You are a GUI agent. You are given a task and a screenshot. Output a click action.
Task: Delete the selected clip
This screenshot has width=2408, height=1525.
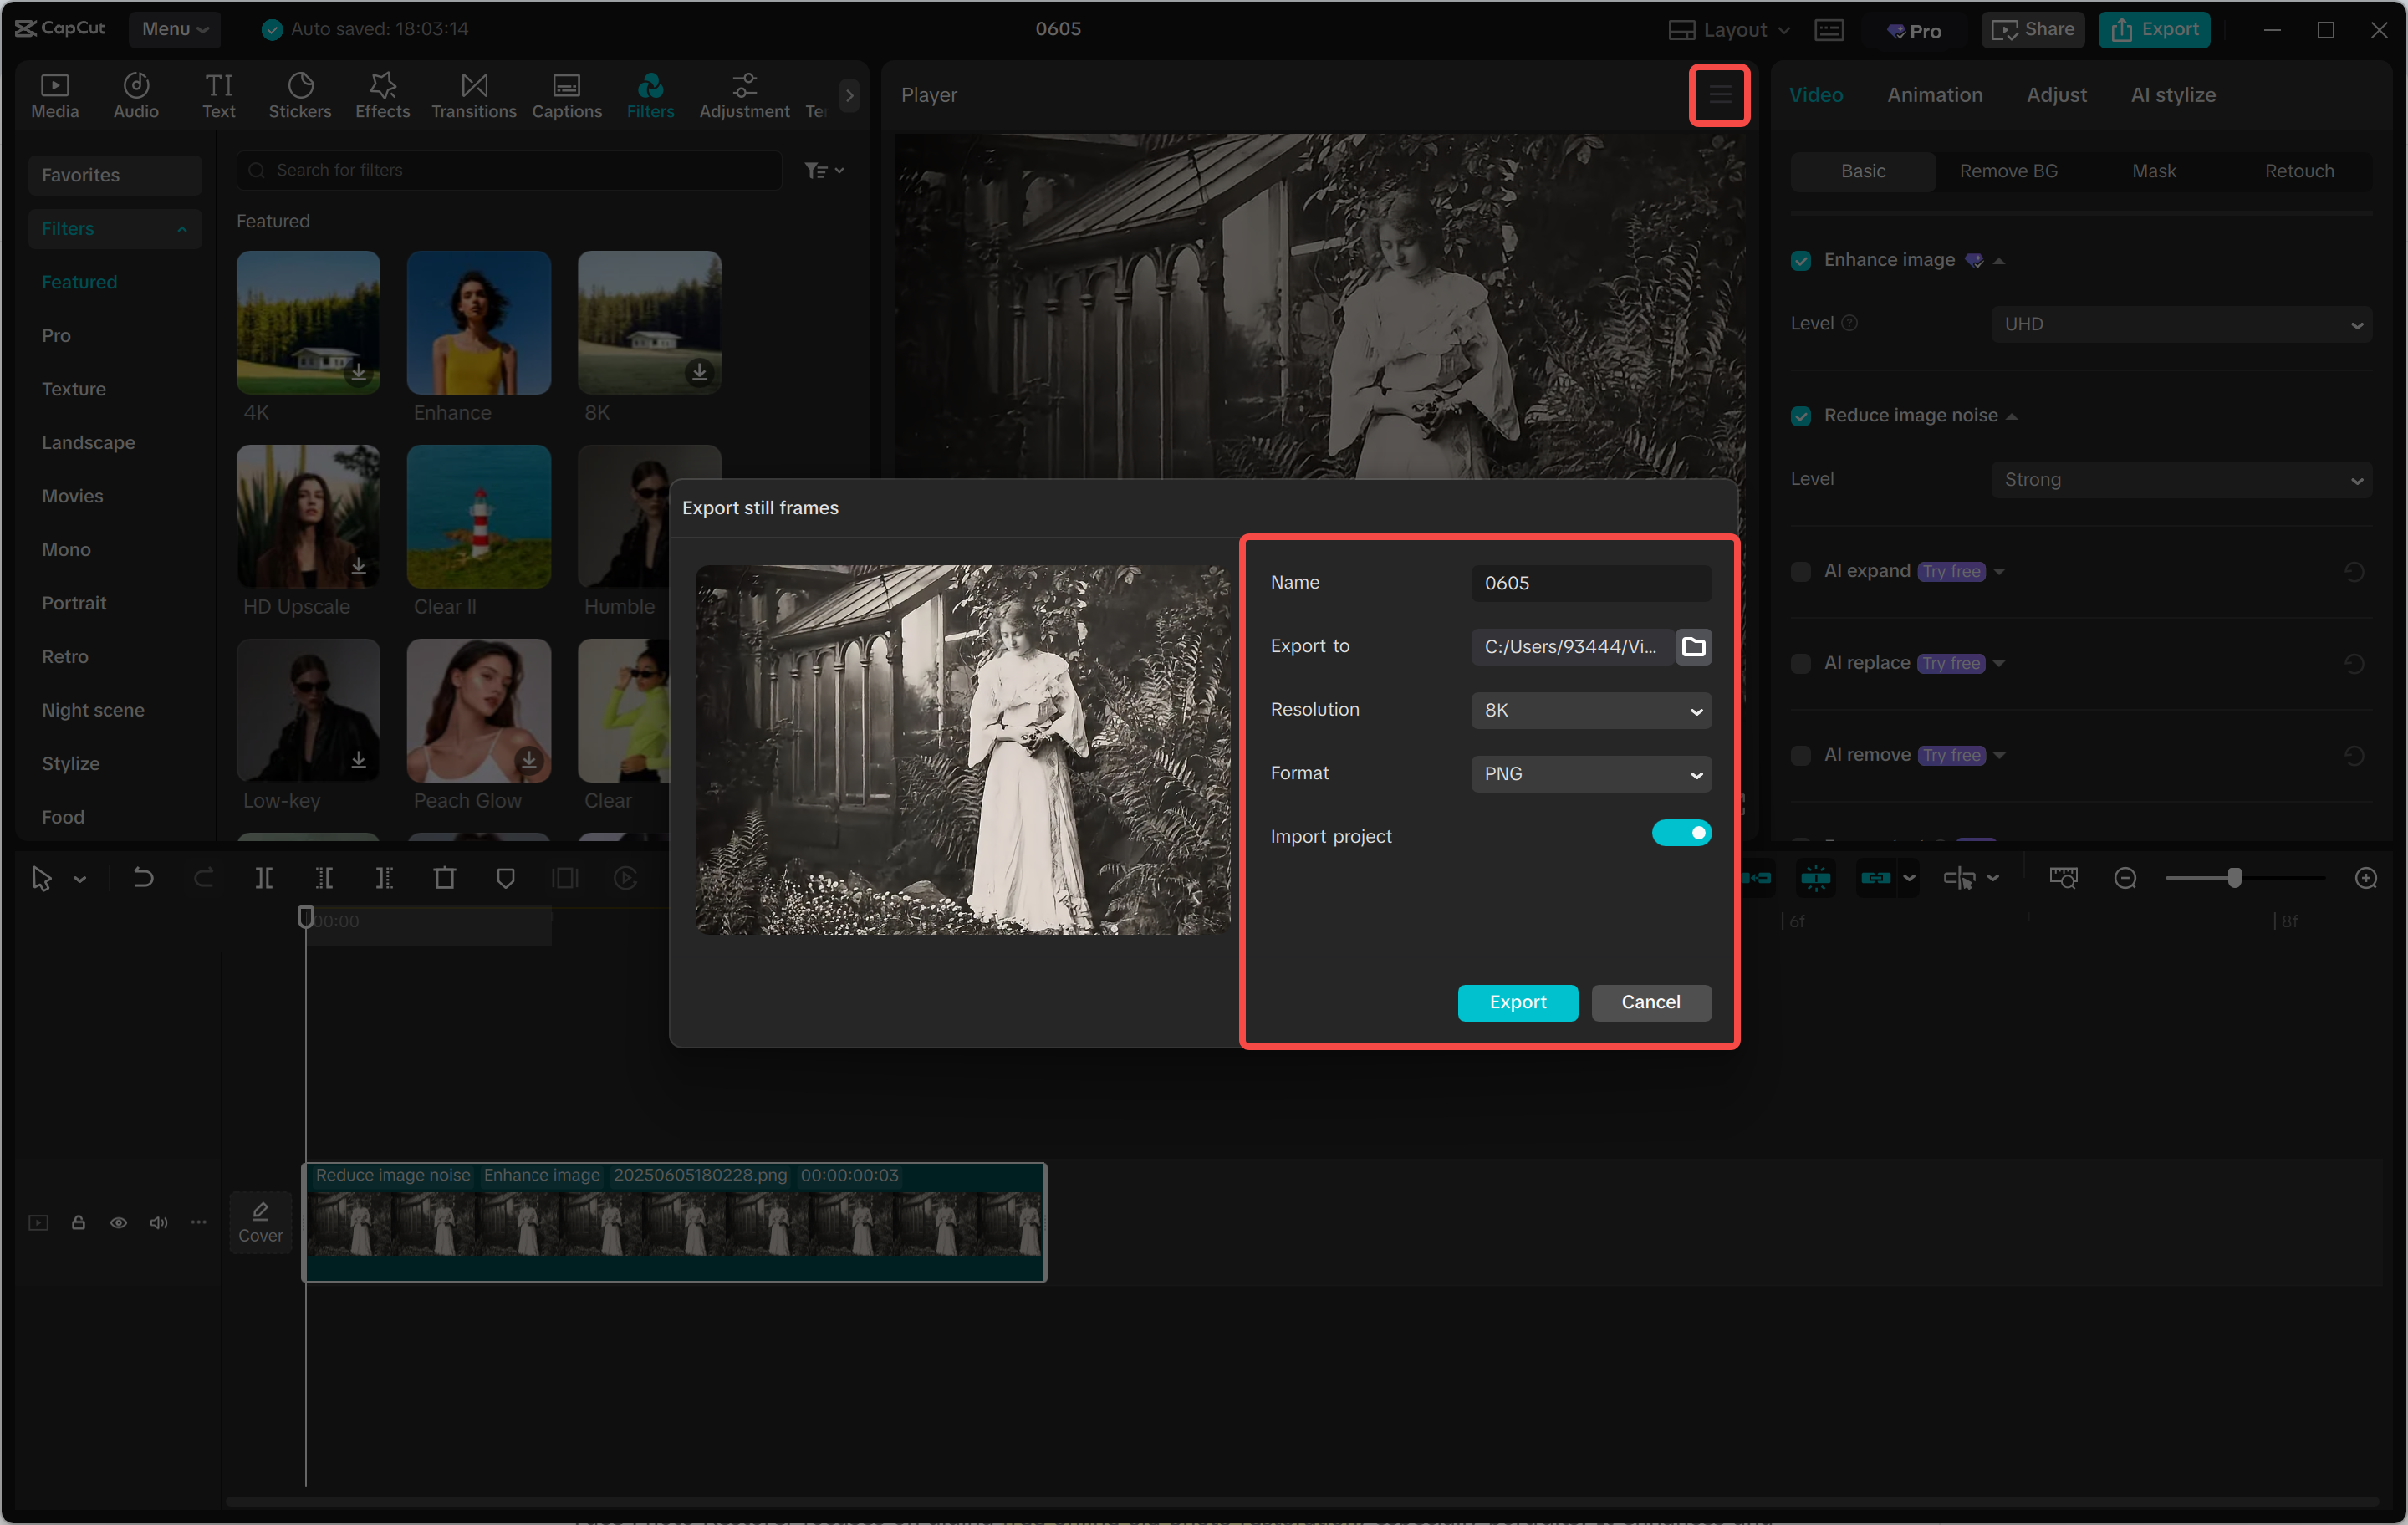pyautogui.click(x=445, y=878)
